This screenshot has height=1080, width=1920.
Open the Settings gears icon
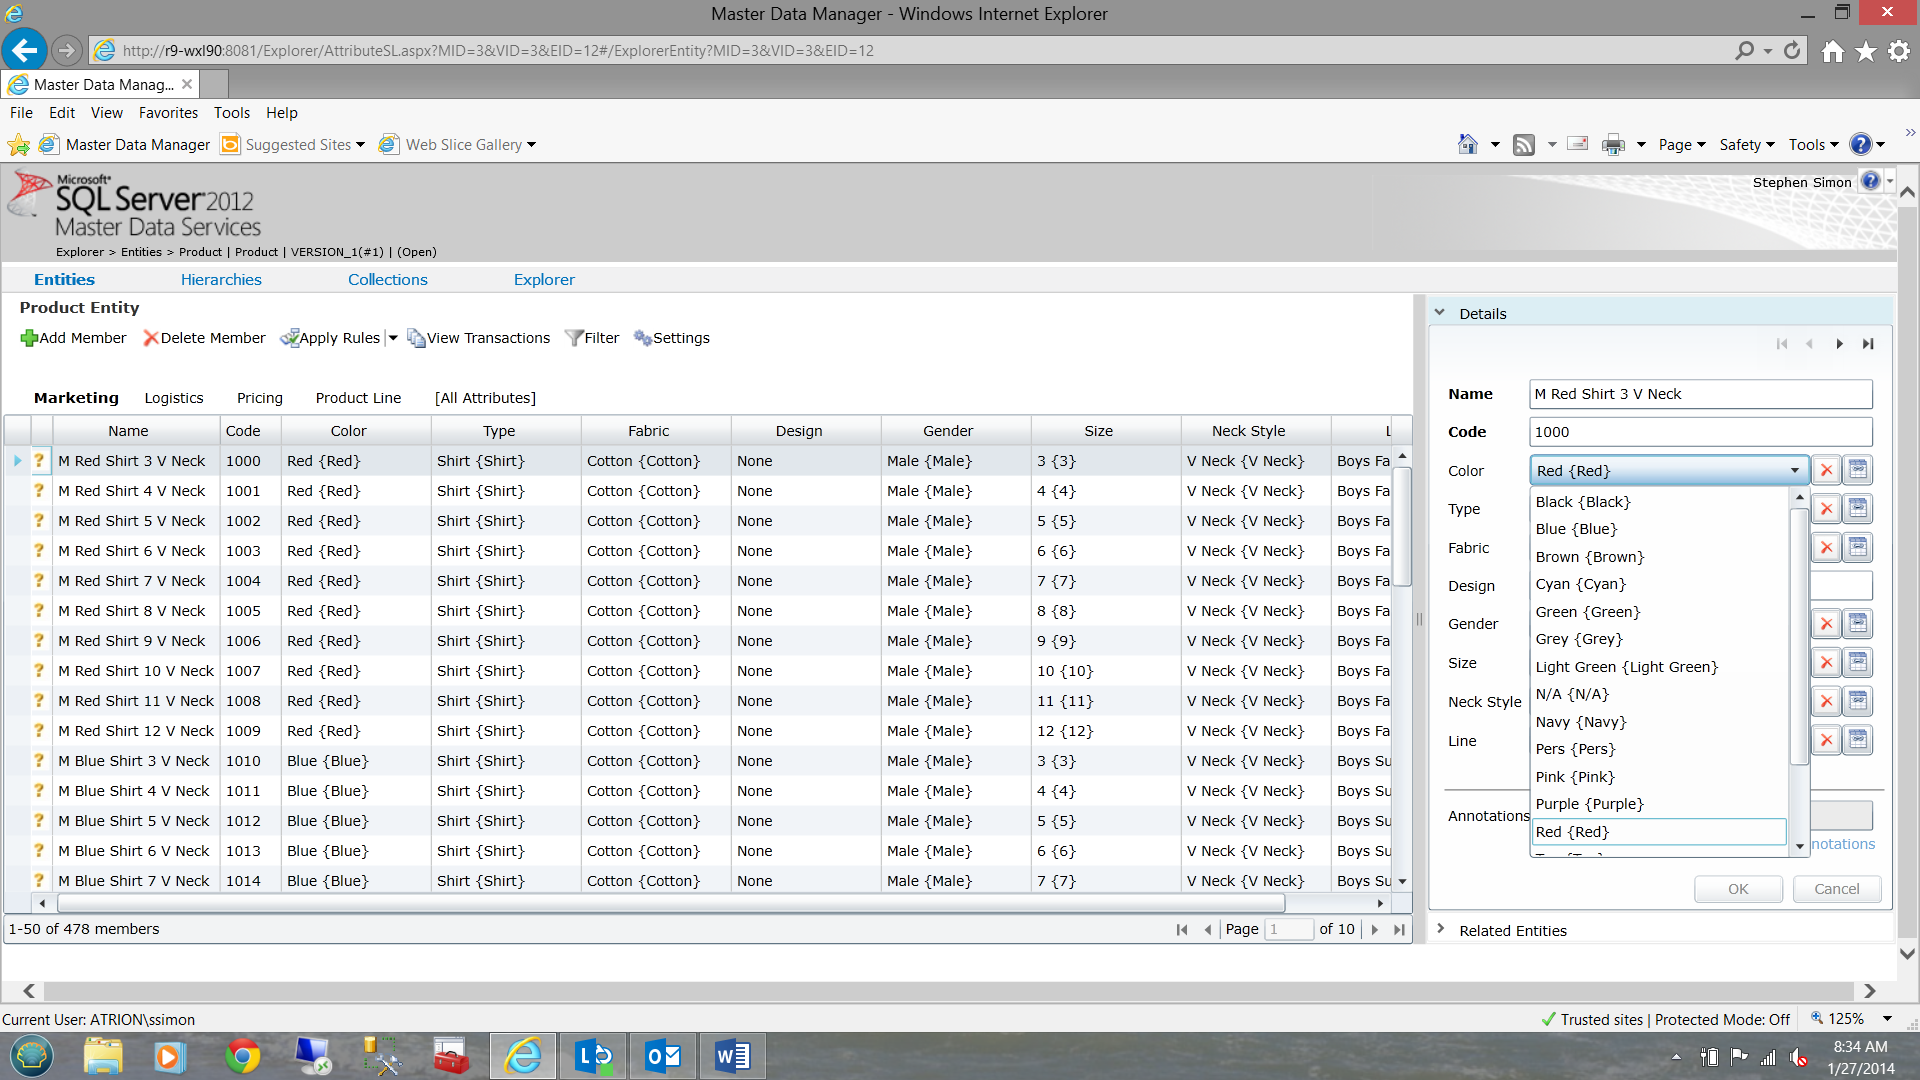click(x=643, y=338)
